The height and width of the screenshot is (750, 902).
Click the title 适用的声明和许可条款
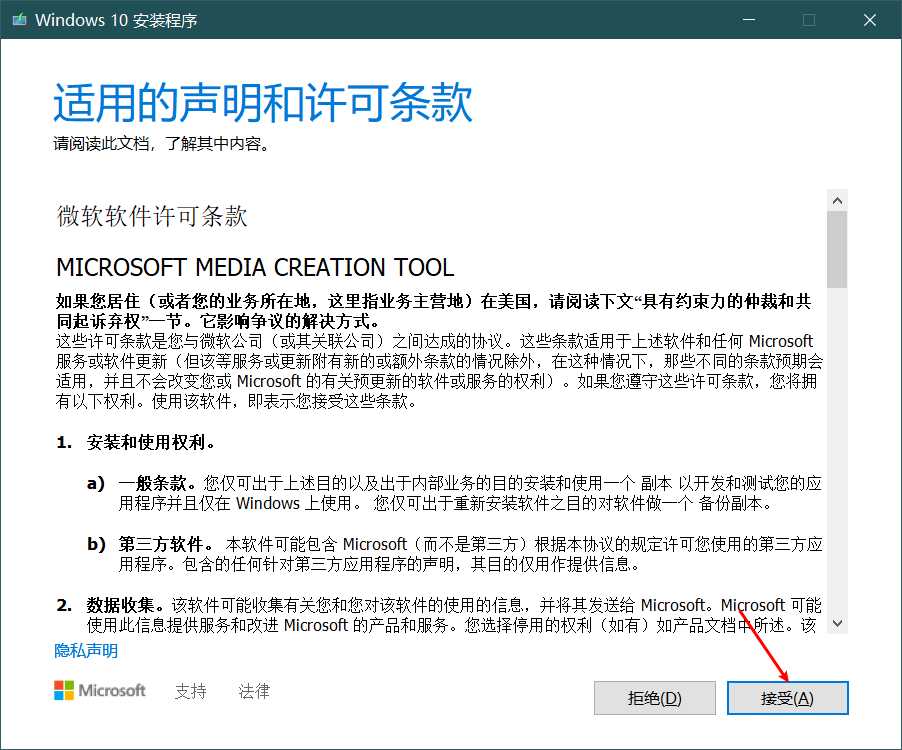coord(263,102)
